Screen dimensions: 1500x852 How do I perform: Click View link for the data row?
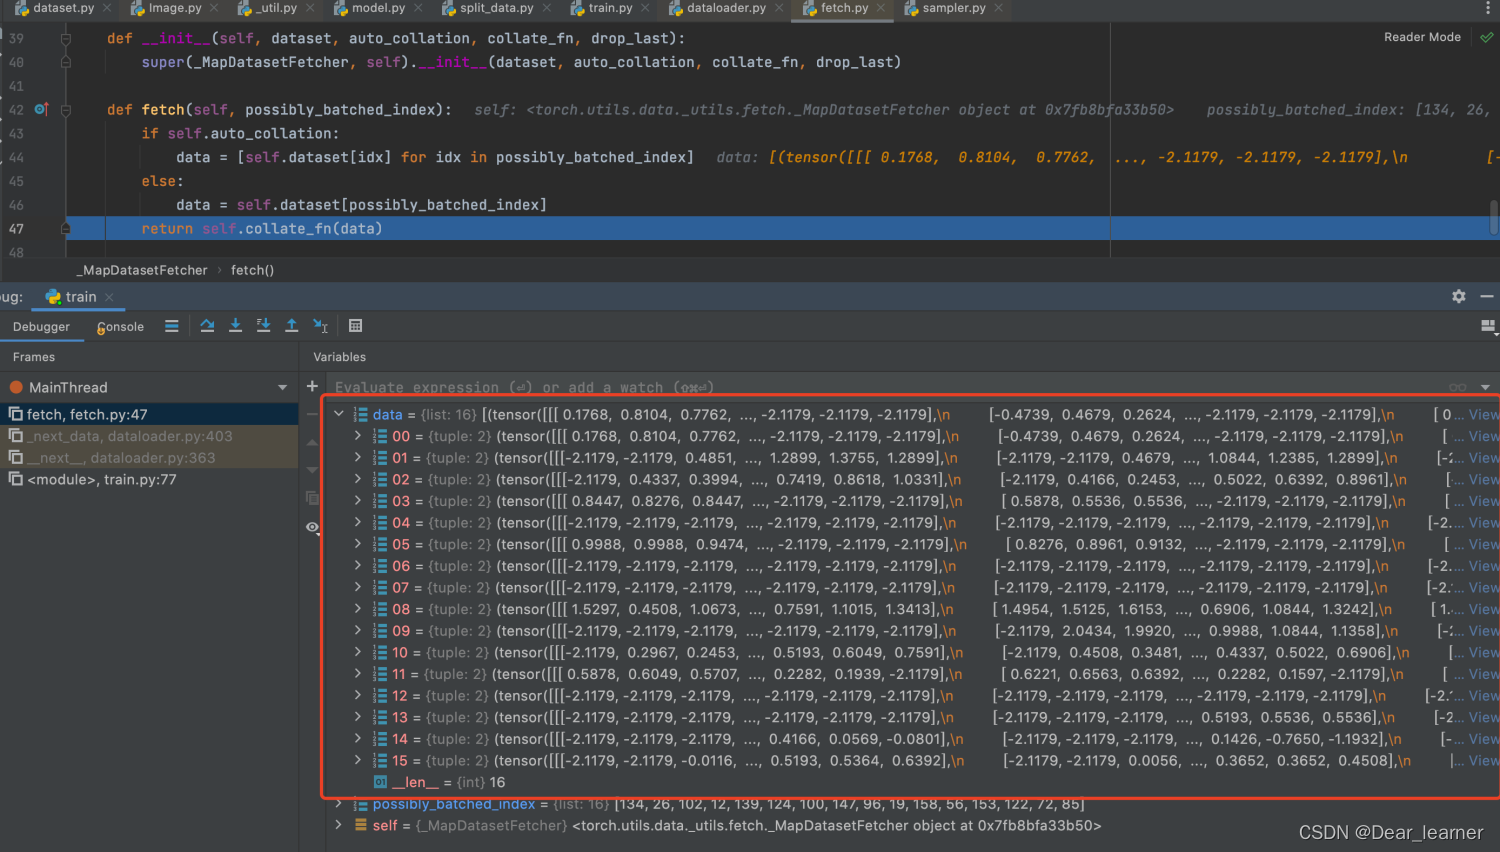pyautogui.click(x=1484, y=415)
